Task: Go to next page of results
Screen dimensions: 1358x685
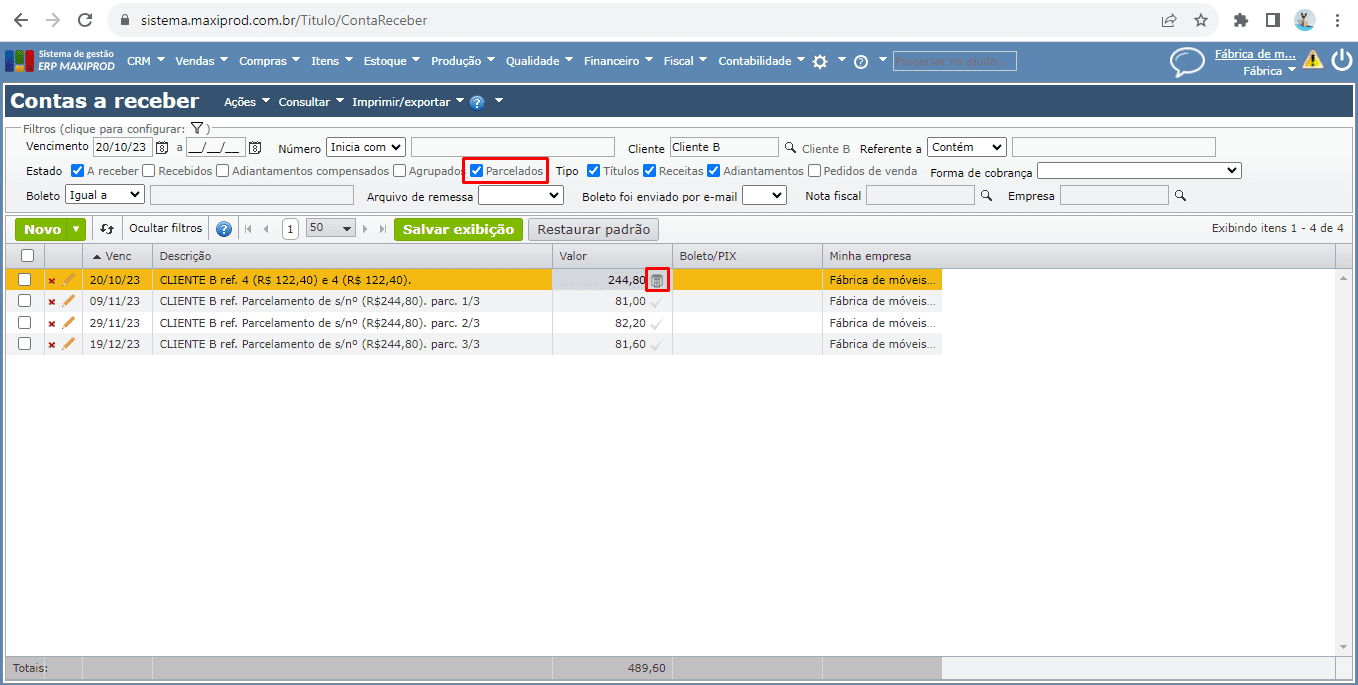Action: pos(366,229)
